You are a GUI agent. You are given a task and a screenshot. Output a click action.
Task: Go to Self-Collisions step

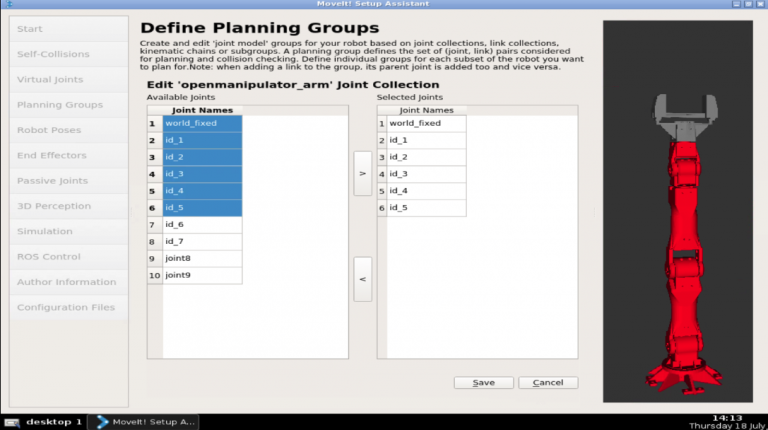tap(69, 54)
